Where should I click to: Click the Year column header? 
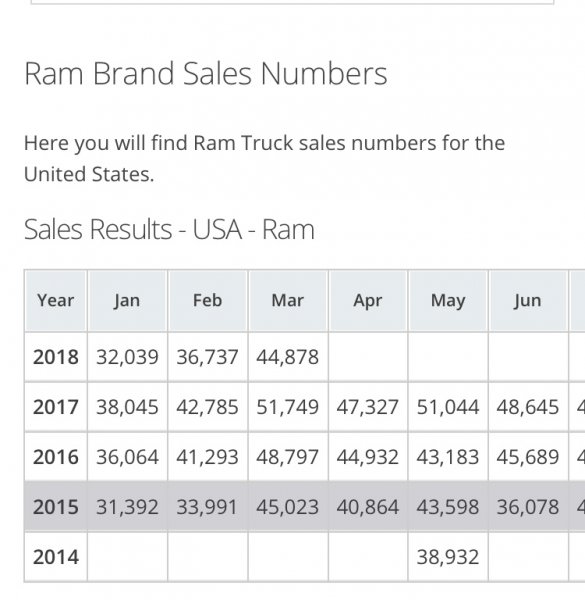56,300
